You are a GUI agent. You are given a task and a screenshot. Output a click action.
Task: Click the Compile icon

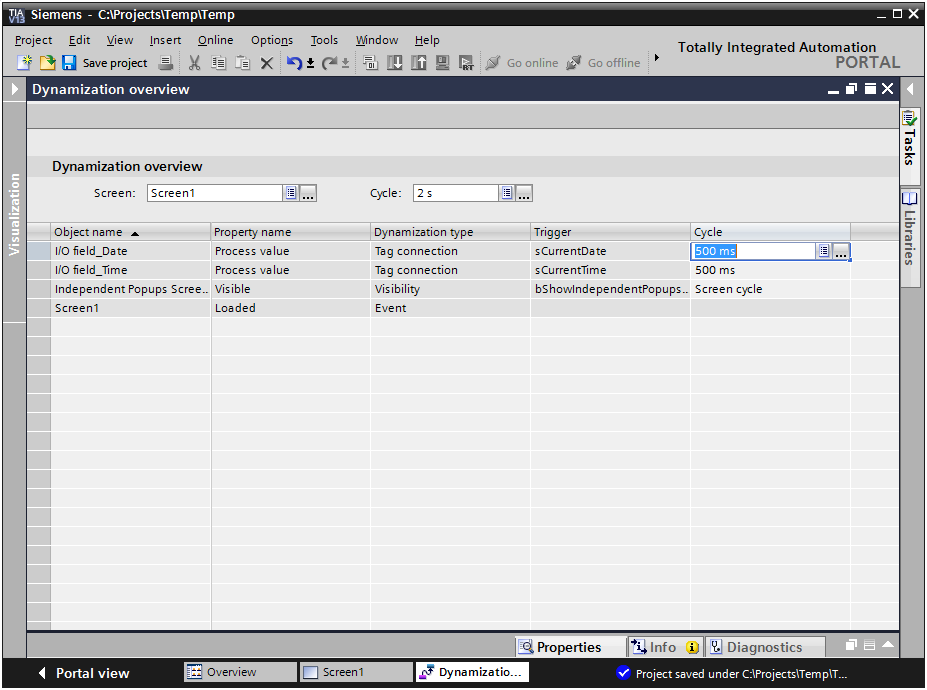click(371, 63)
